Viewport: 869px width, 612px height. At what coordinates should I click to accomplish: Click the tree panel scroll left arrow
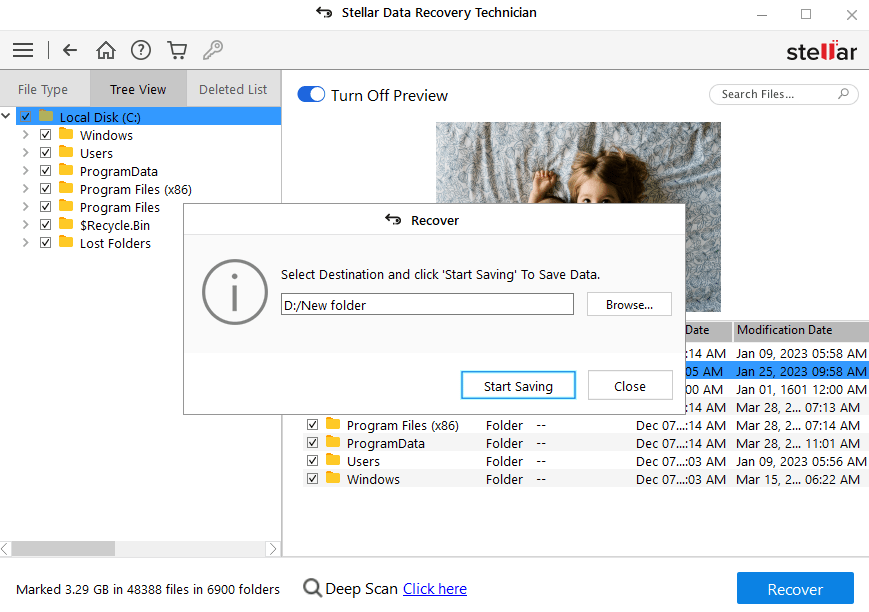pos(5,549)
